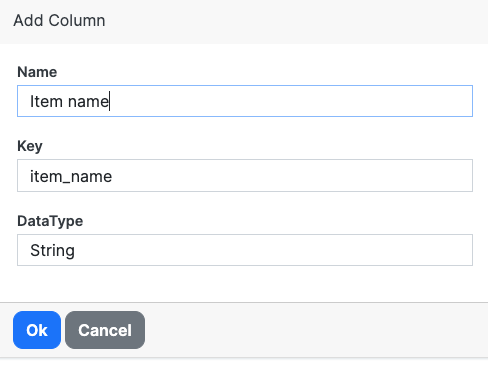Focus the Name input field
Image resolution: width=488 pixels, height=370 pixels.
[x=245, y=101]
